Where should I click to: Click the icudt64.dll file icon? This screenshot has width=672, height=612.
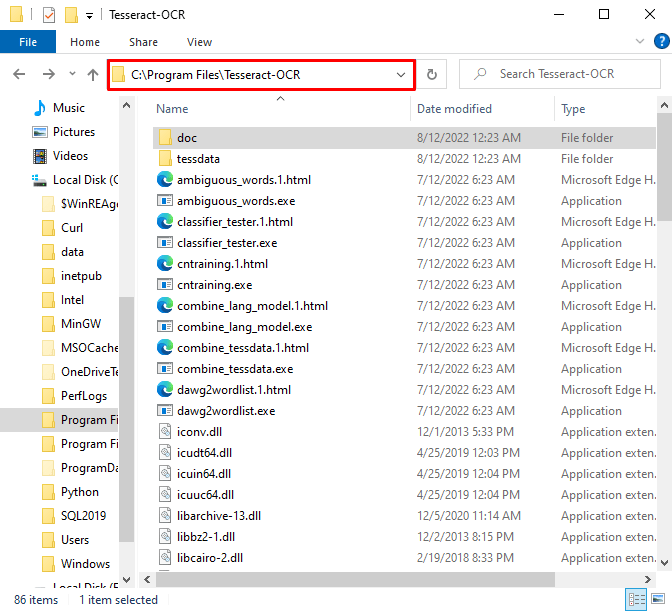click(x=165, y=453)
